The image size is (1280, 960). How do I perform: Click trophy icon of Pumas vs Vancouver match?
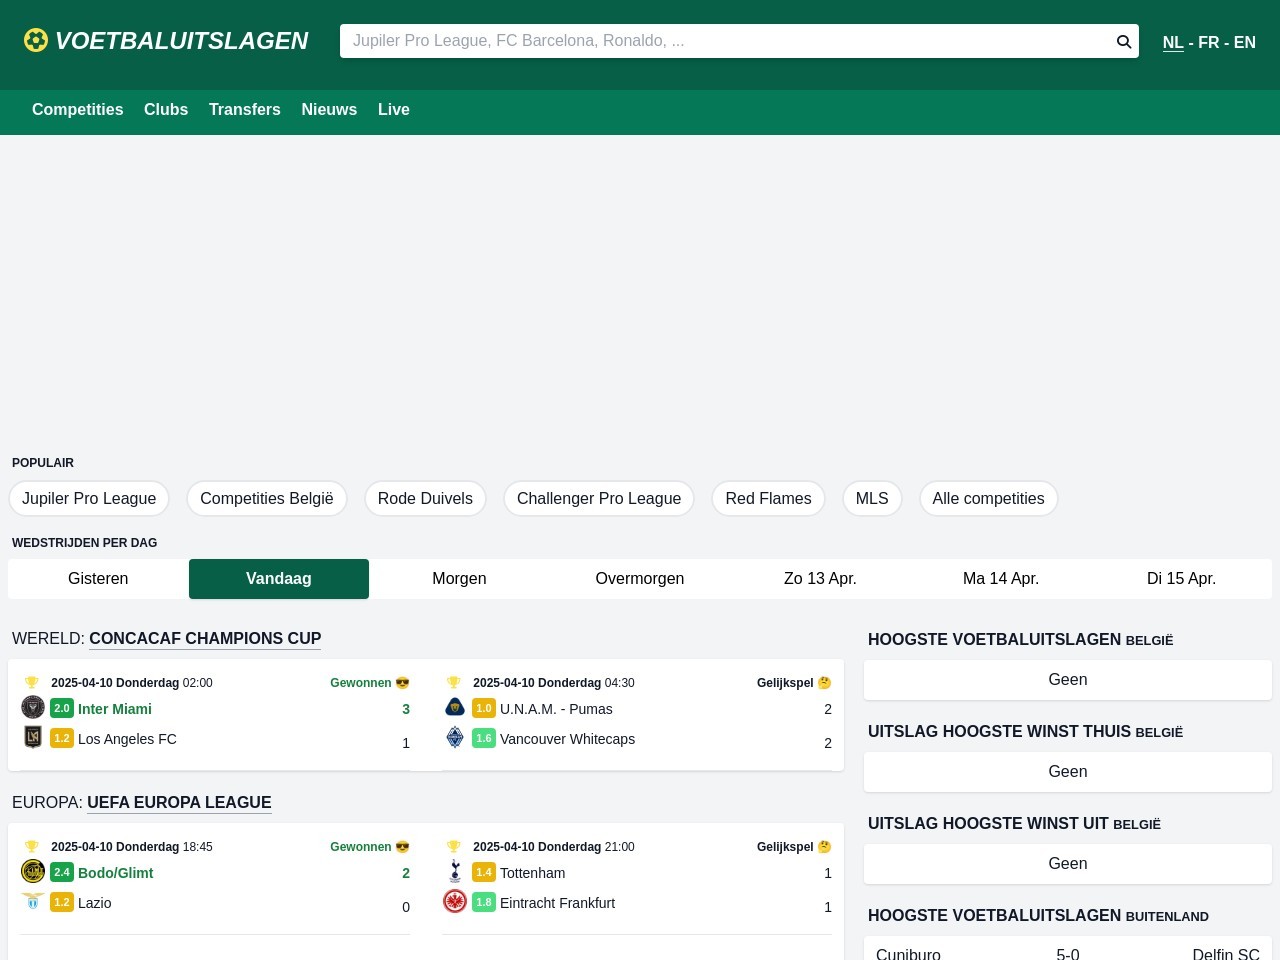coord(454,683)
